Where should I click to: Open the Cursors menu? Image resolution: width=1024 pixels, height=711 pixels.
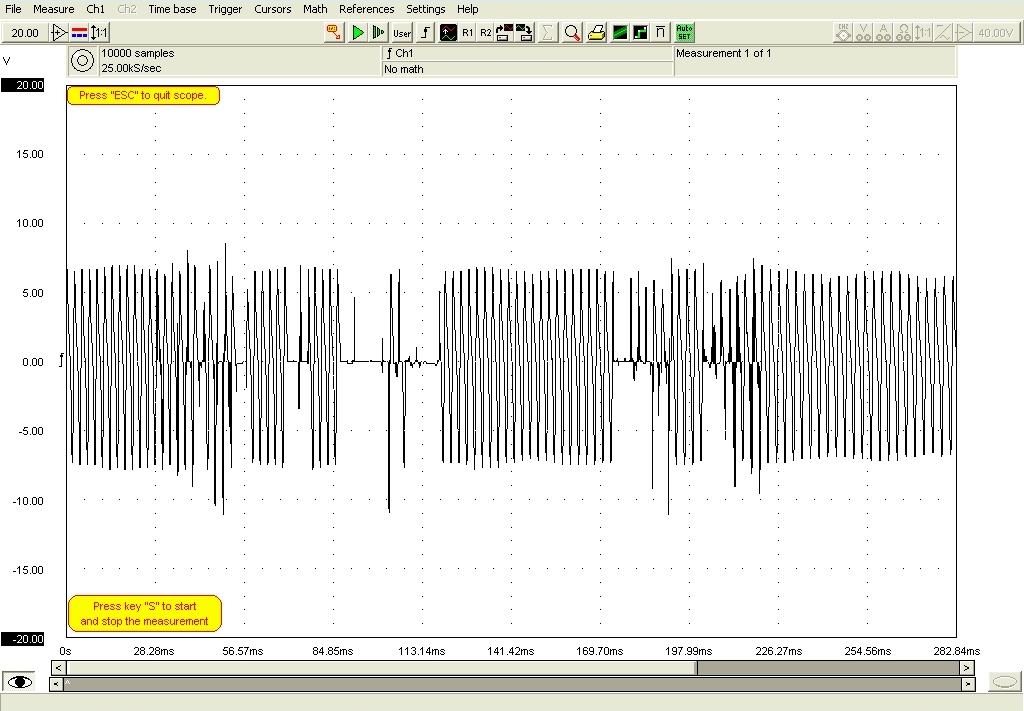tap(272, 9)
